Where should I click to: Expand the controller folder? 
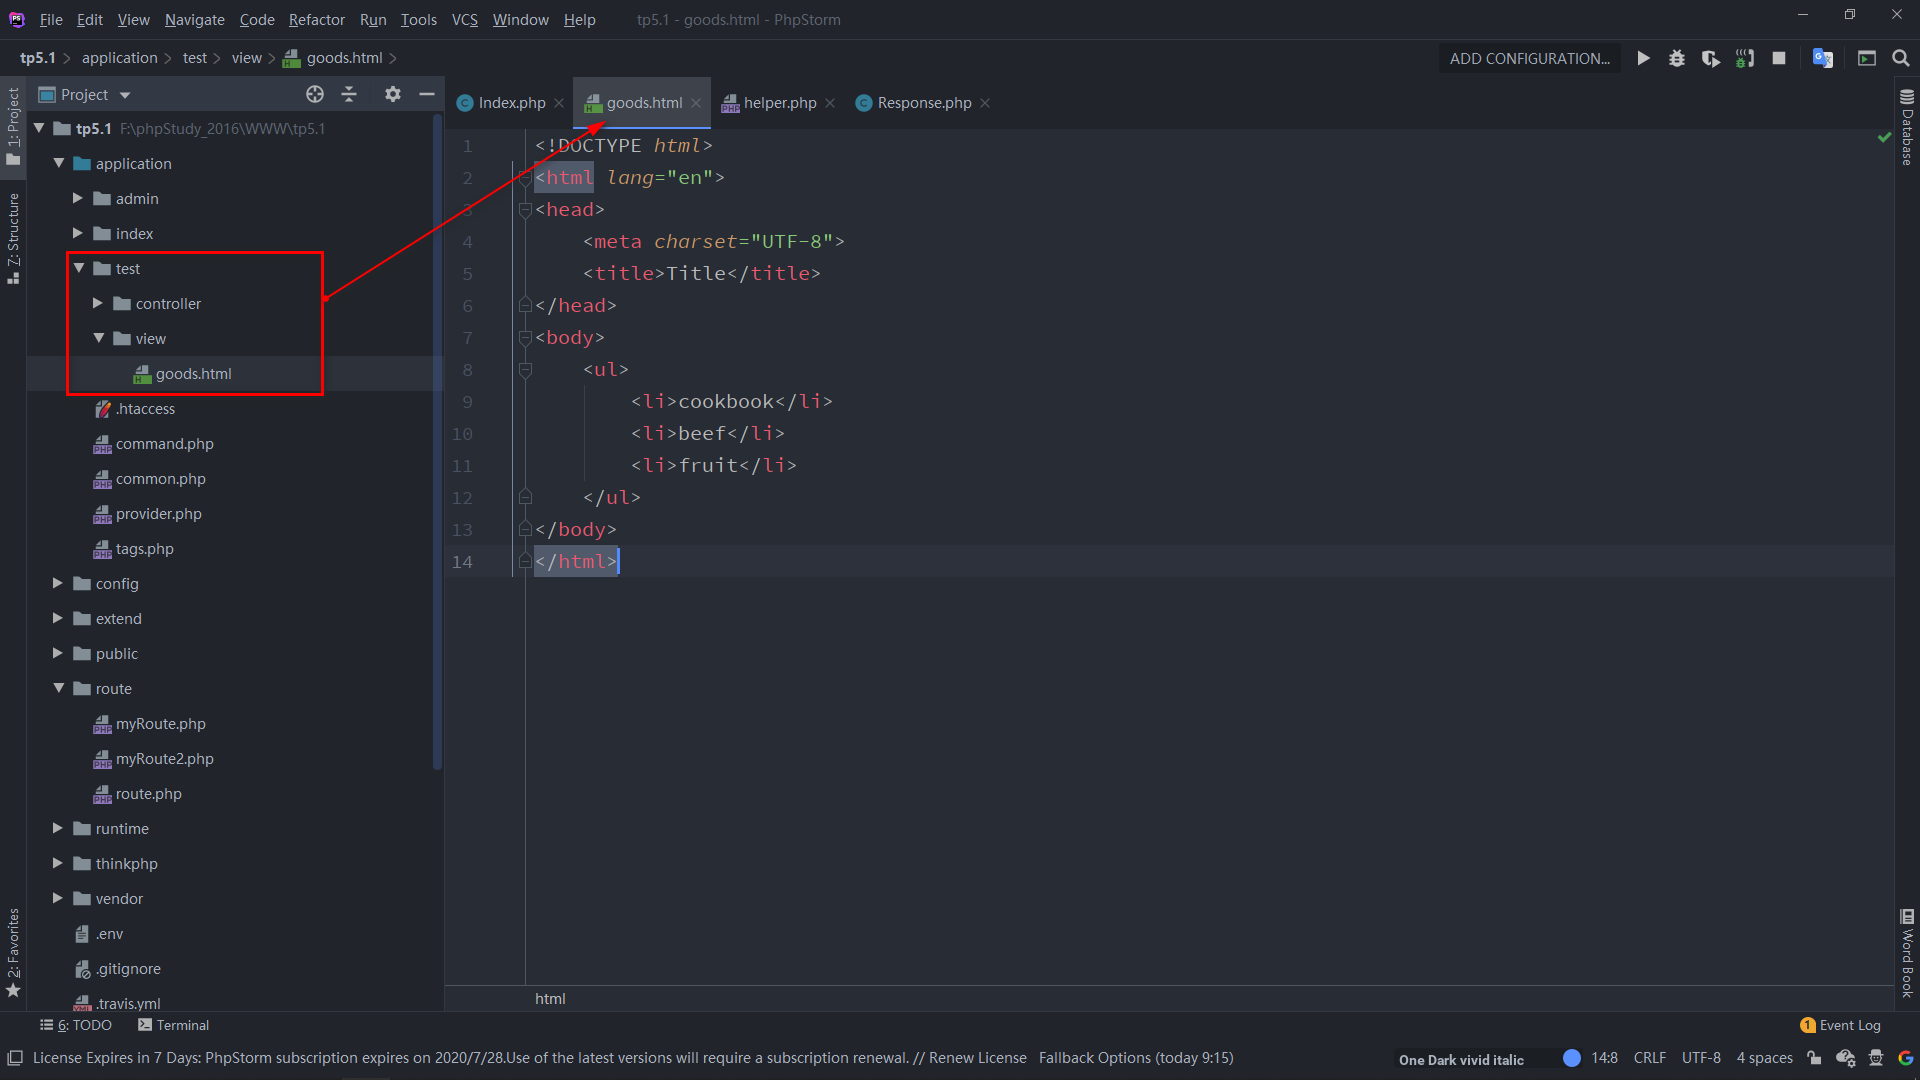coord(98,303)
